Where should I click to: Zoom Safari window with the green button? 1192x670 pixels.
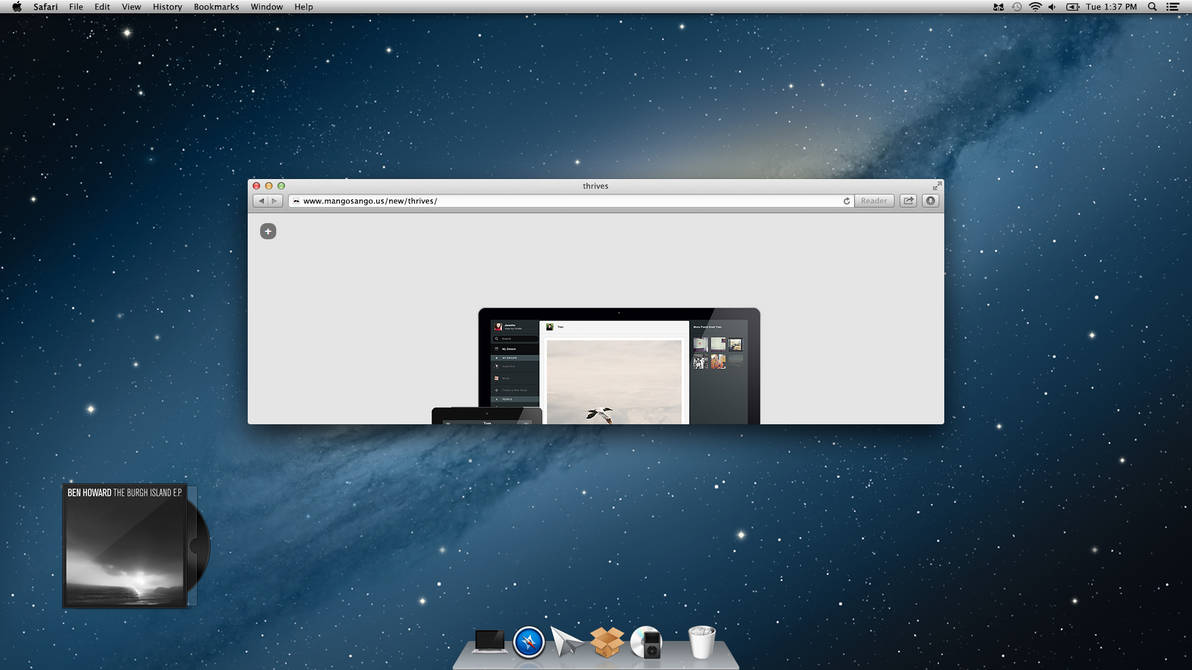281,186
